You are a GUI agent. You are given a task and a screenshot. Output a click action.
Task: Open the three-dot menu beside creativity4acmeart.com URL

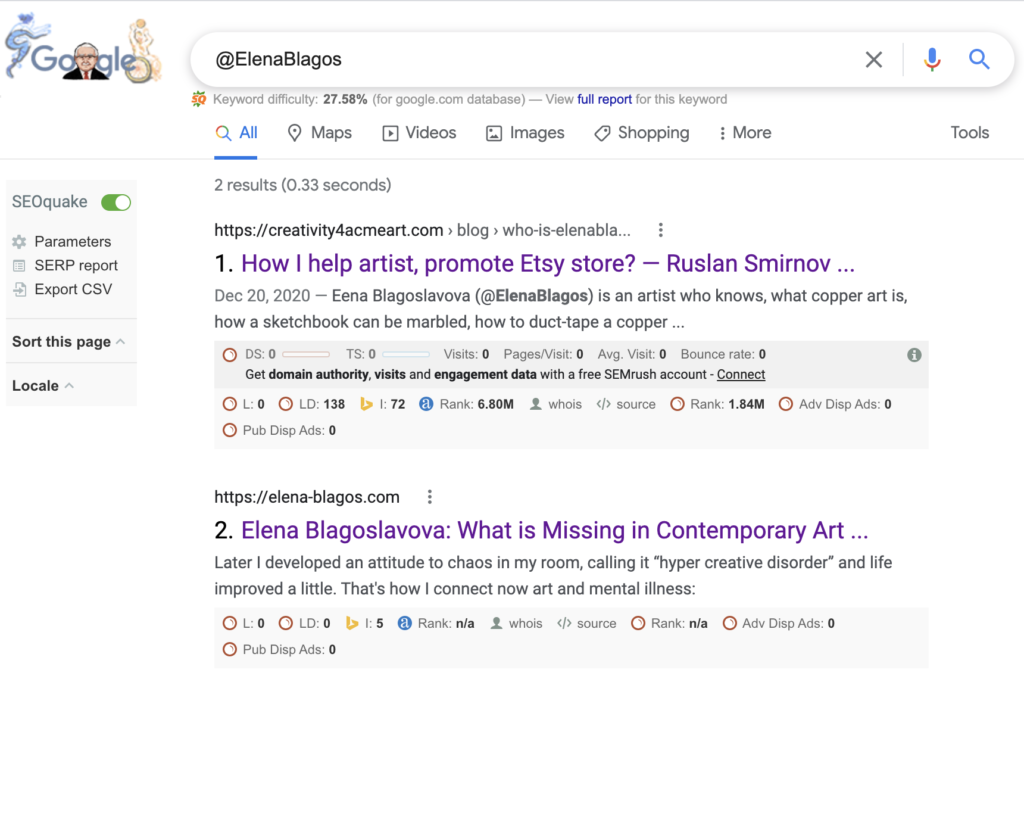click(660, 229)
